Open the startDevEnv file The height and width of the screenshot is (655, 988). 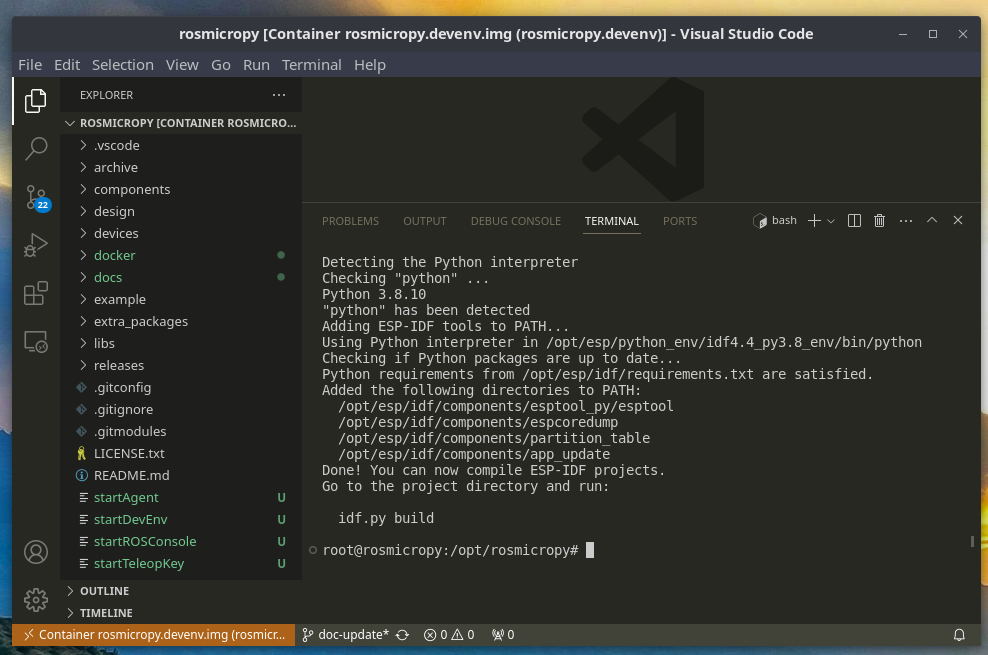point(181,520)
